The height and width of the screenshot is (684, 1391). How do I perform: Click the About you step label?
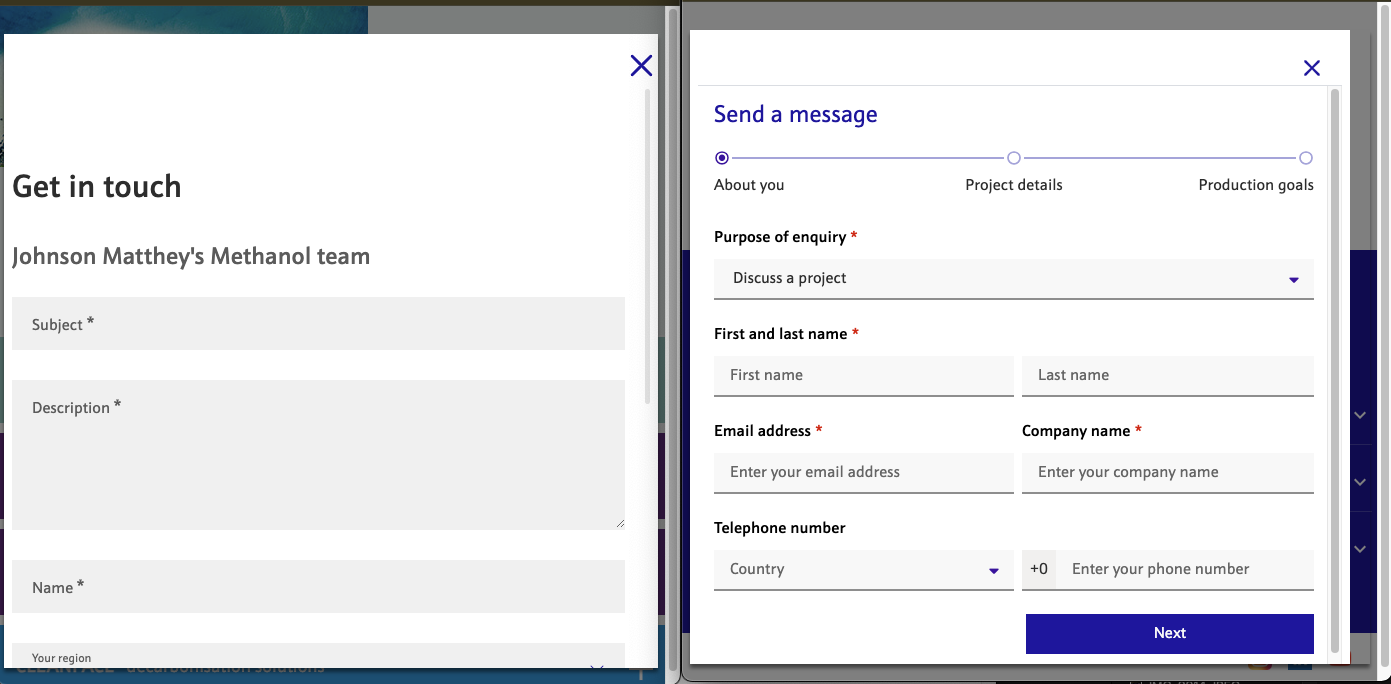pos(749,185)
